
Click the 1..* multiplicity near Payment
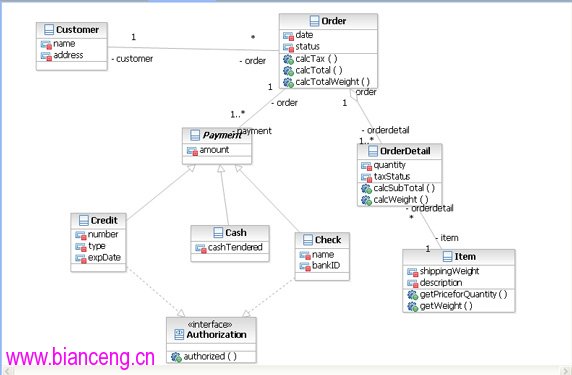(x=237, y=115)
